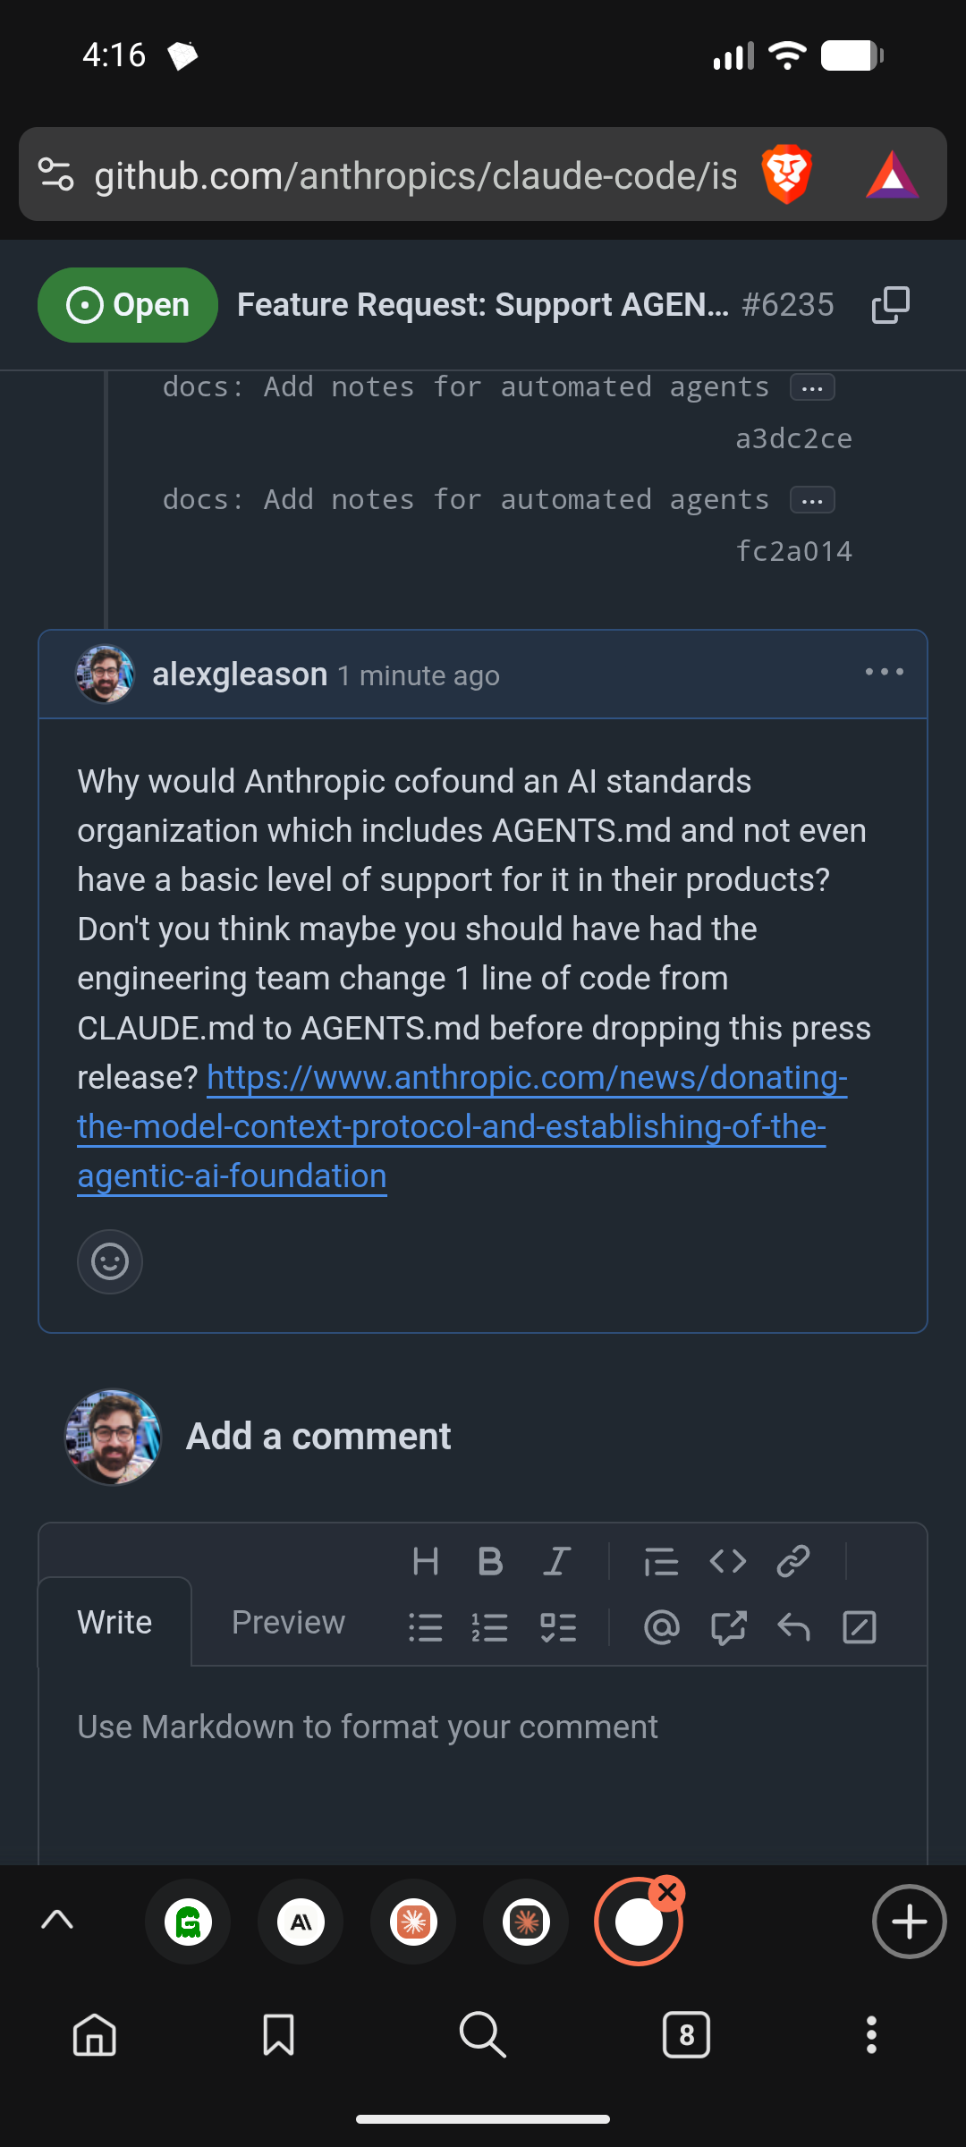Open Brave Shields lion icon in address bar
This screenshot has height=2147, width=966.
[x=787, y=174]
